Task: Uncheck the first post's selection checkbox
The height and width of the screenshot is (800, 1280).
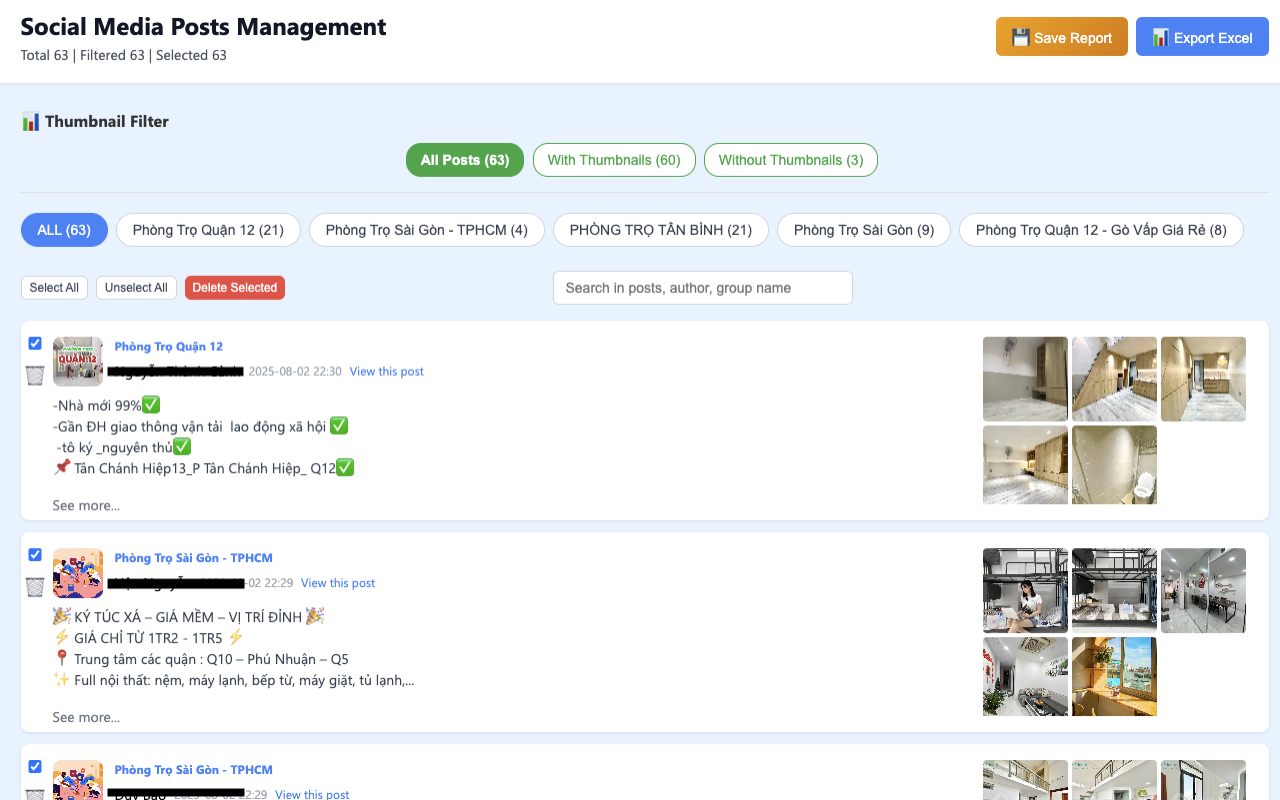Action: click(35, 343)
